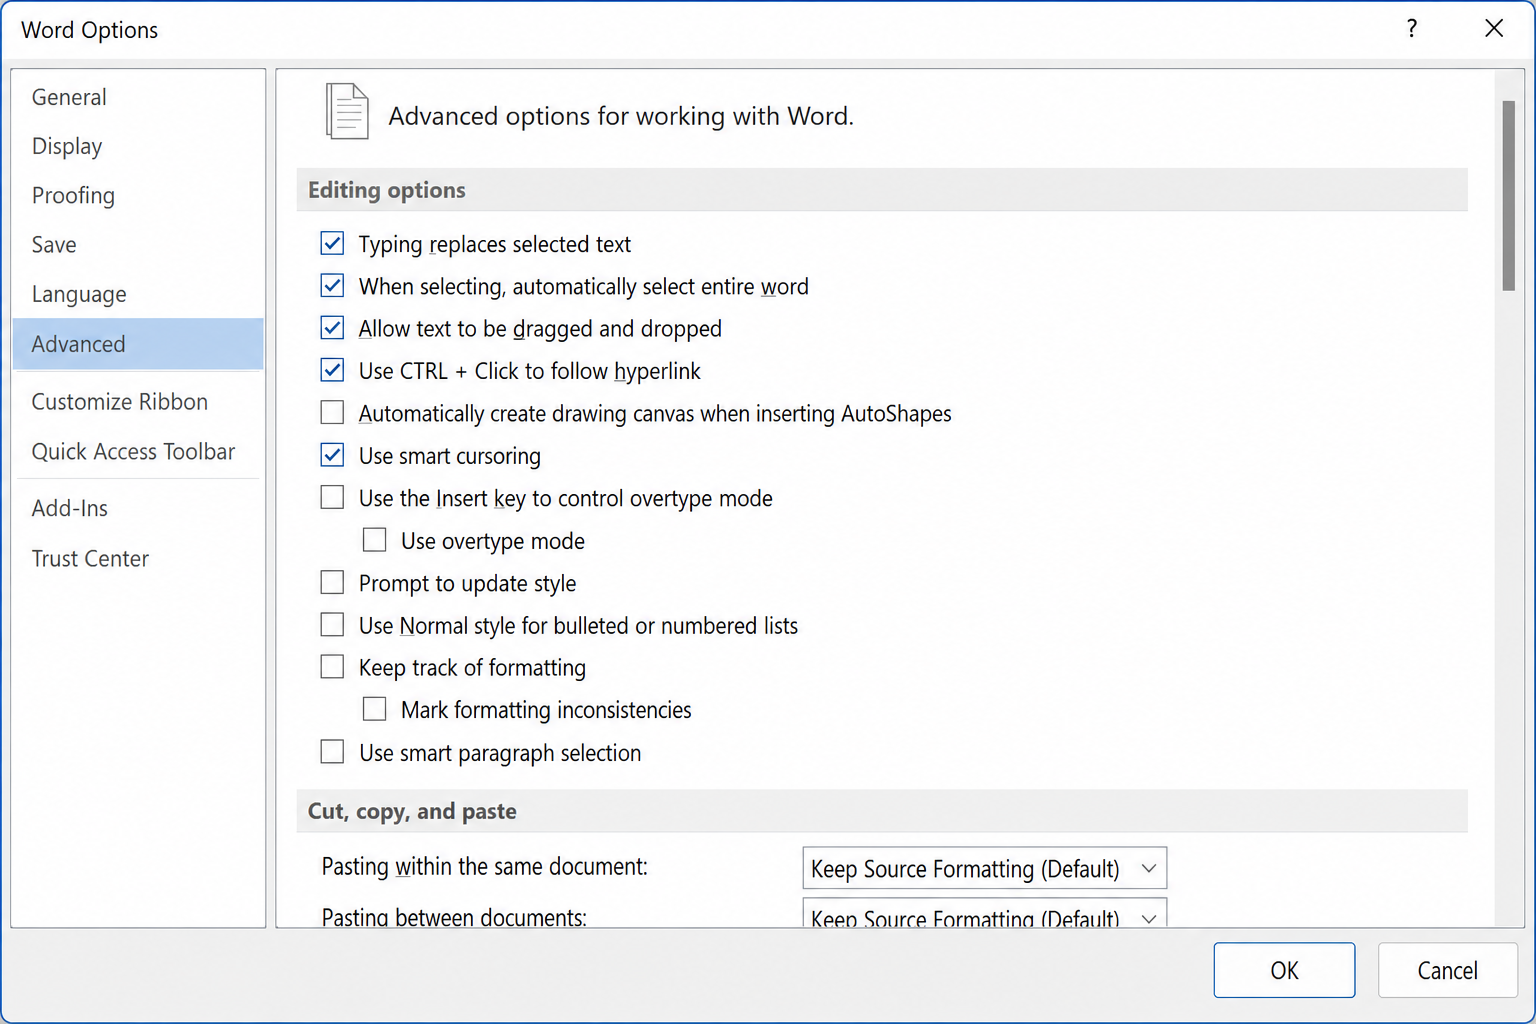This screenshot has width=1536, height=1024.
Task: Open the Add-Ins category
Action: 138,508
